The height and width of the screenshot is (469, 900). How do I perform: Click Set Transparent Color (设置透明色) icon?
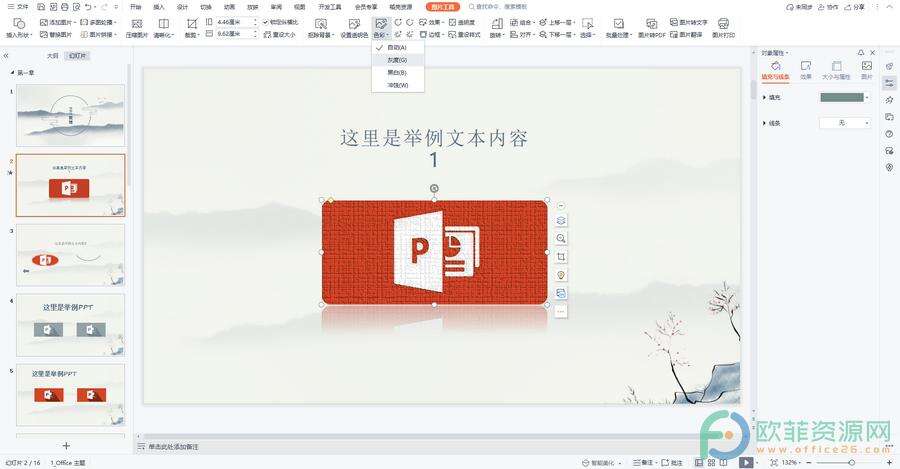coord(354,24)
